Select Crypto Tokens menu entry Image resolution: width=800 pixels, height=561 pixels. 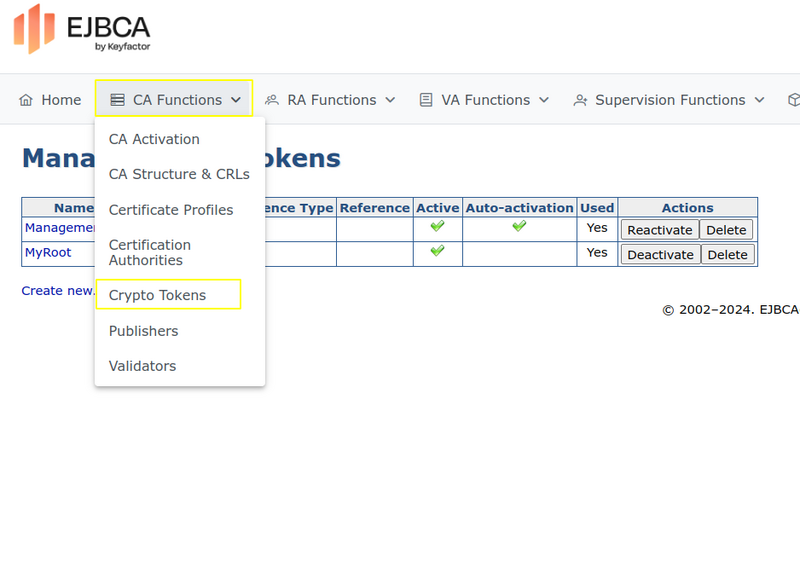pos(157,295)
